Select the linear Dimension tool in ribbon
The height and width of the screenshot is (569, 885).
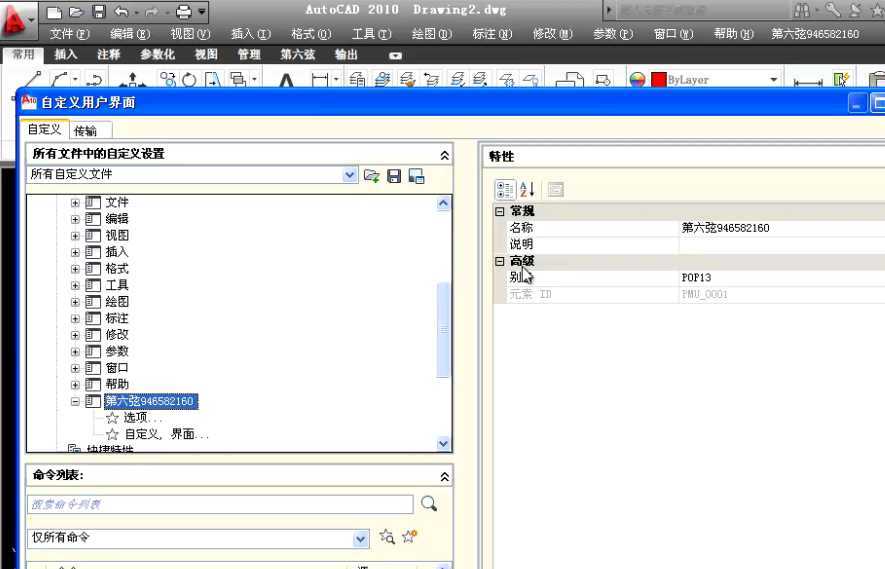[x=319, y=80]
